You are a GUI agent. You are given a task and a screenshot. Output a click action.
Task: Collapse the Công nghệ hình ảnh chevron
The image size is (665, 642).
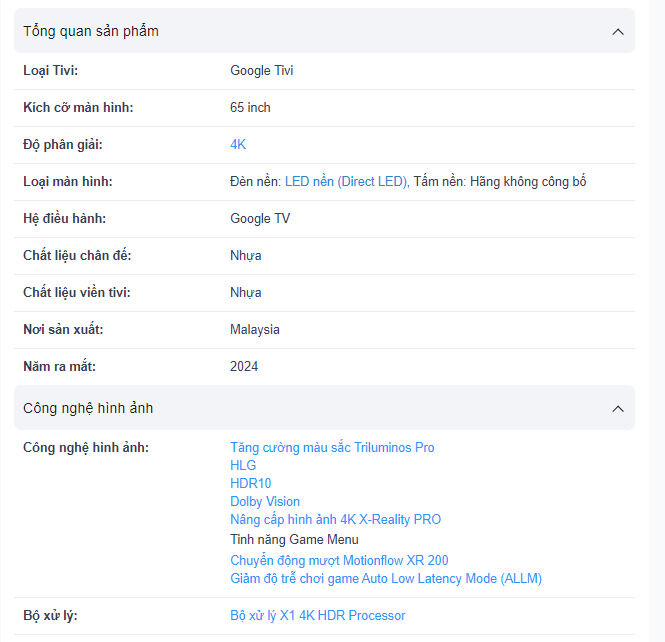click(x=617, y=409)
